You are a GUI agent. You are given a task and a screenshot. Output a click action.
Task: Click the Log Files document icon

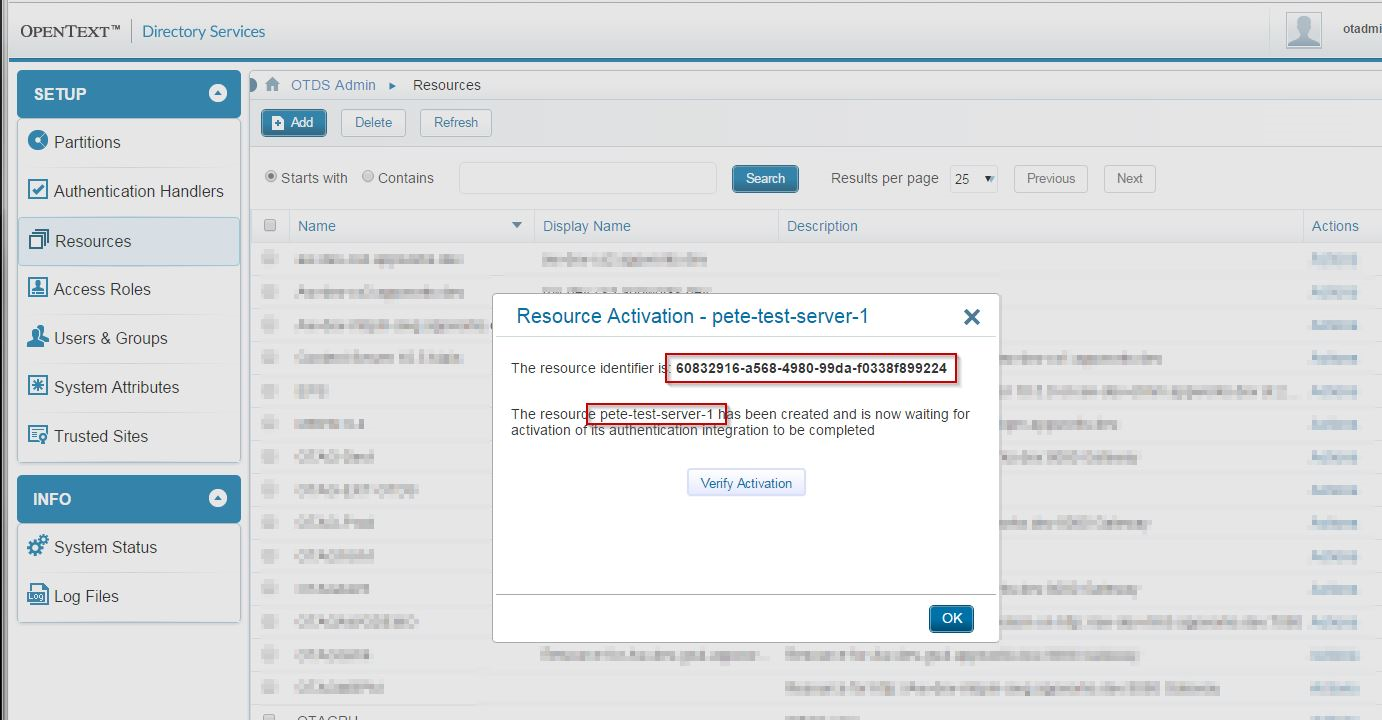pyautogui.click(x=38, y=595)
